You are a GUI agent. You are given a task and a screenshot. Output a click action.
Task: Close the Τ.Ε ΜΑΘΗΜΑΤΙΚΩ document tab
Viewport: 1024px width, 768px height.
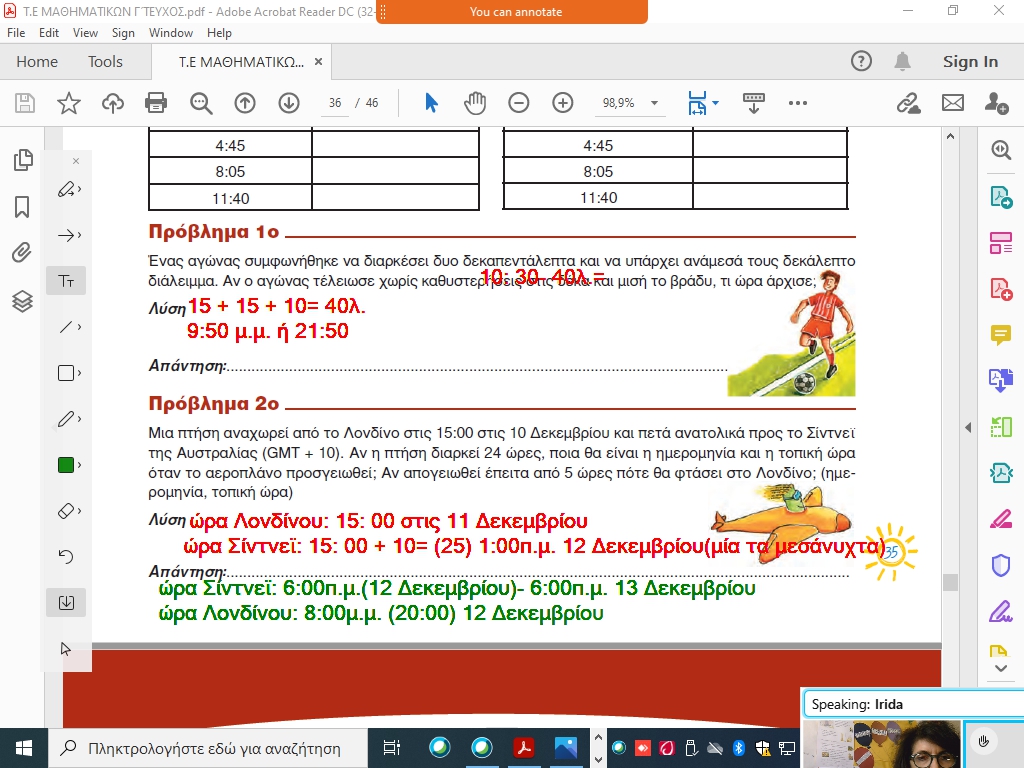(319, 61)
